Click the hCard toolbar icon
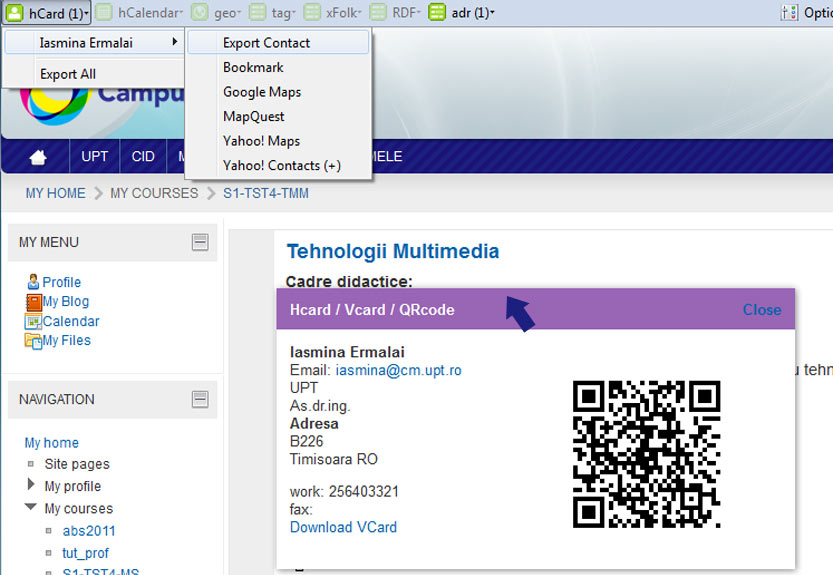This screenshot has height=575, width=833. click(15, 13)
